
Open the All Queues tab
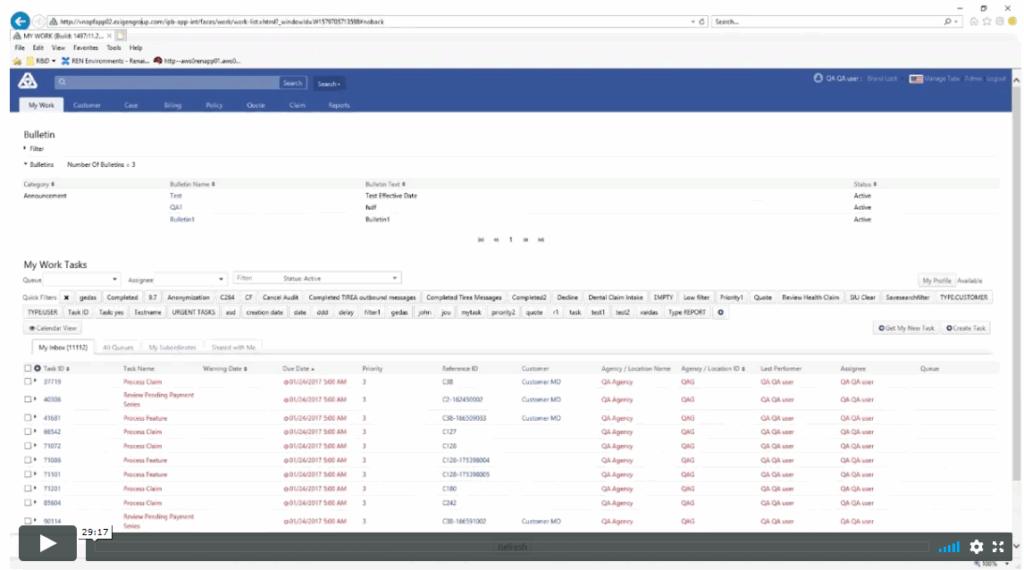click(118, 347)
